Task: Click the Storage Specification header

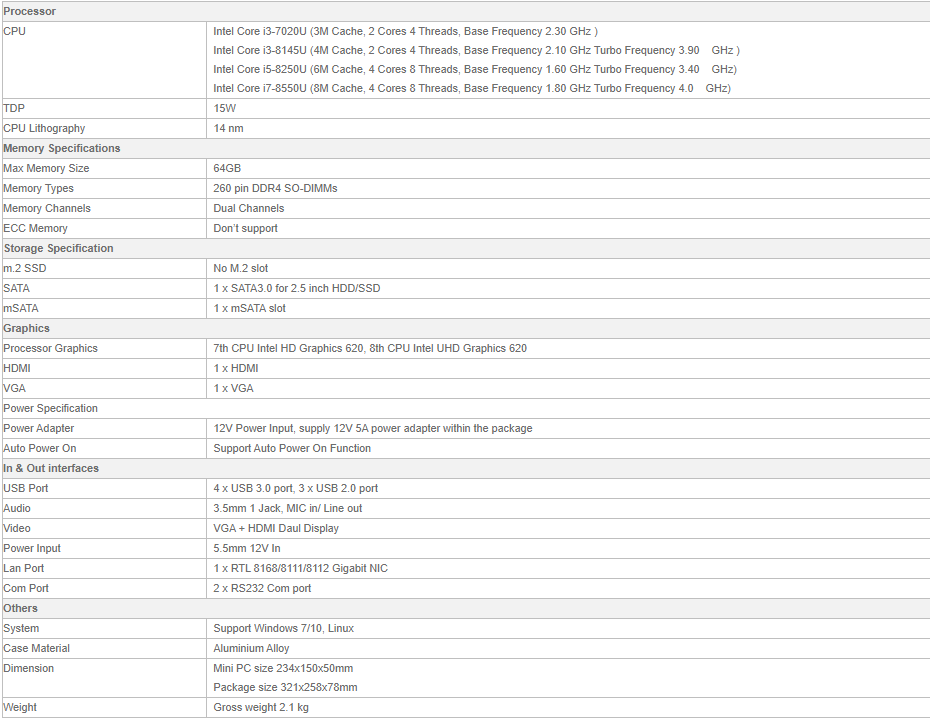Action: coord(59,248)
